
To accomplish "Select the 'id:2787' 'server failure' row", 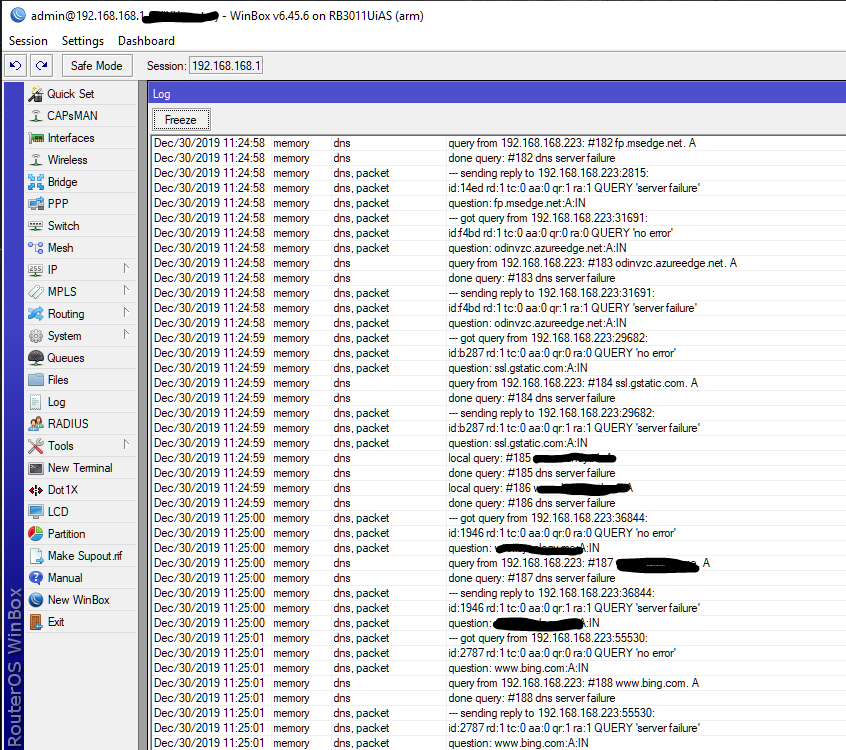I will click(x=499, y=728).
